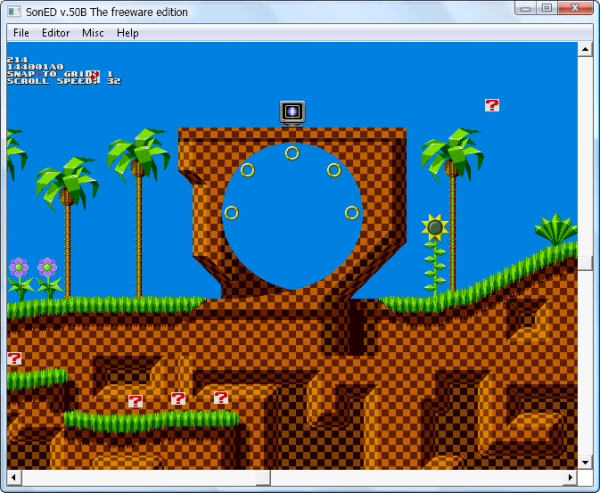This screenshot has height=493, width=600.
Task: Click the horizontal scrollbar left arrow
Action: [x=14, y=477]
